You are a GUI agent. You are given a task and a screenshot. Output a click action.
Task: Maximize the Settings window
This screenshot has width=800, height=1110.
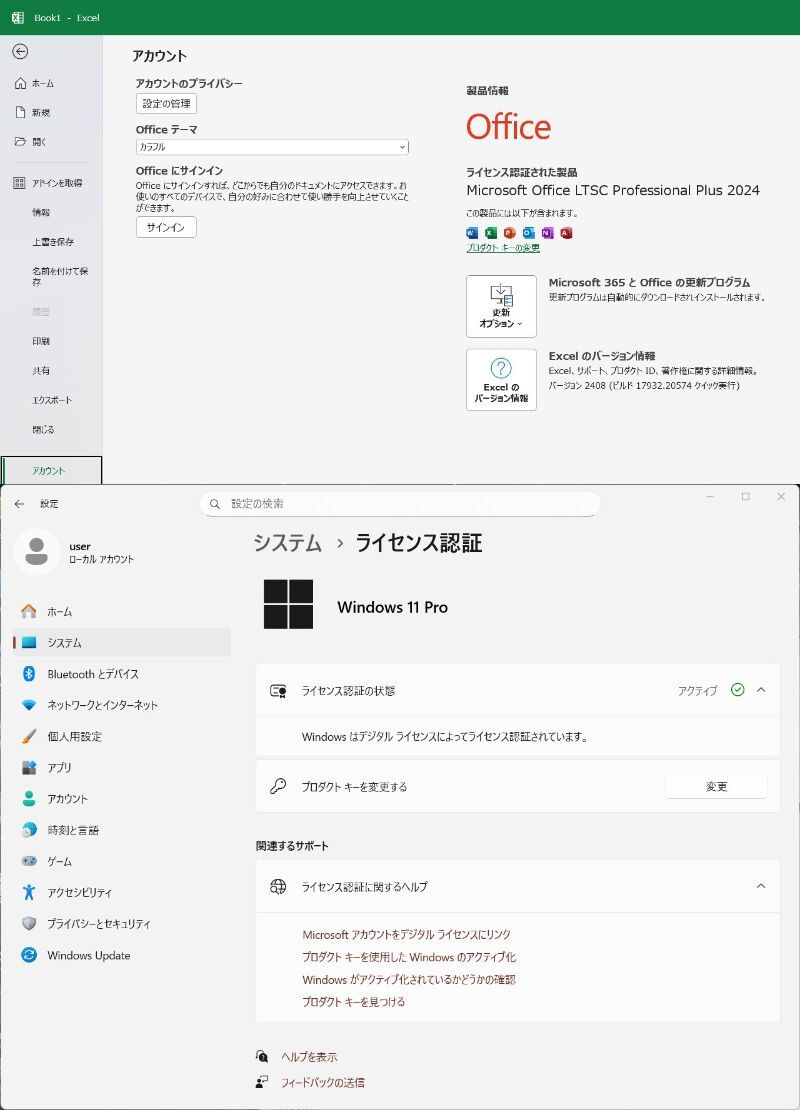(745, 497)
